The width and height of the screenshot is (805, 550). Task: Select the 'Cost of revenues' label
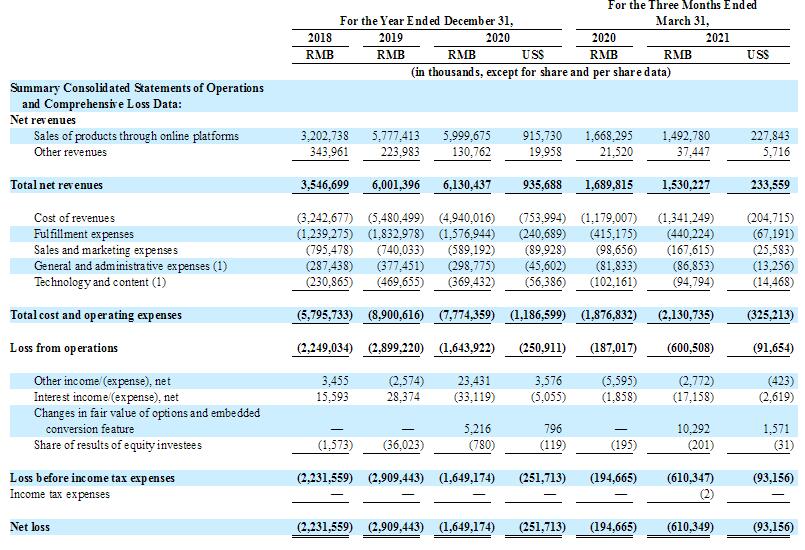[74, 218]
